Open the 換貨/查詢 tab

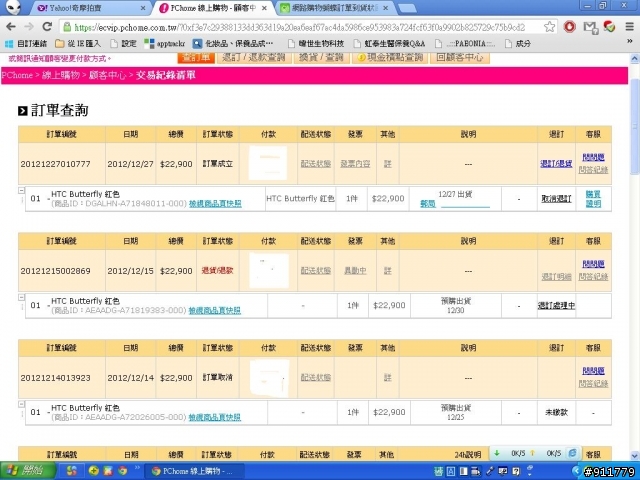(321, 57)
